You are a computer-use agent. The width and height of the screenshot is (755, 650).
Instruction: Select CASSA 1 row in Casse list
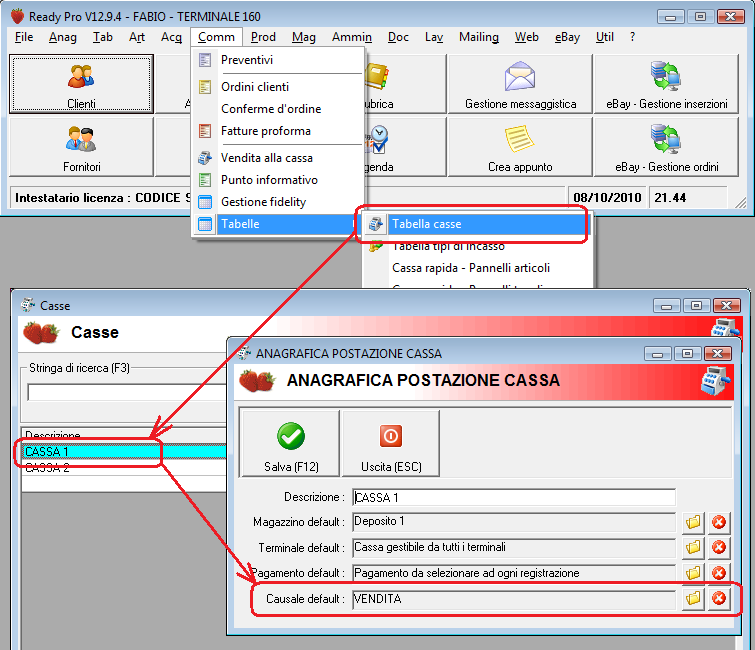tap(124, 452)
